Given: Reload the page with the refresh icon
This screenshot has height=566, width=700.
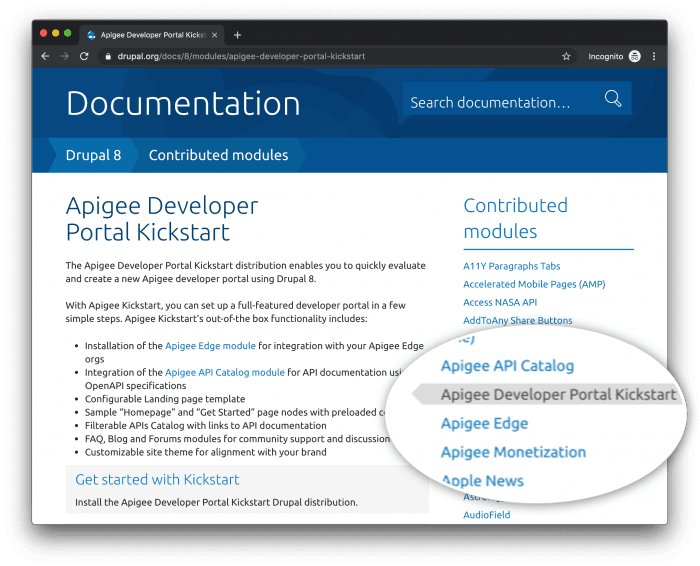Looking at the screenshot, I should [84, 56].
